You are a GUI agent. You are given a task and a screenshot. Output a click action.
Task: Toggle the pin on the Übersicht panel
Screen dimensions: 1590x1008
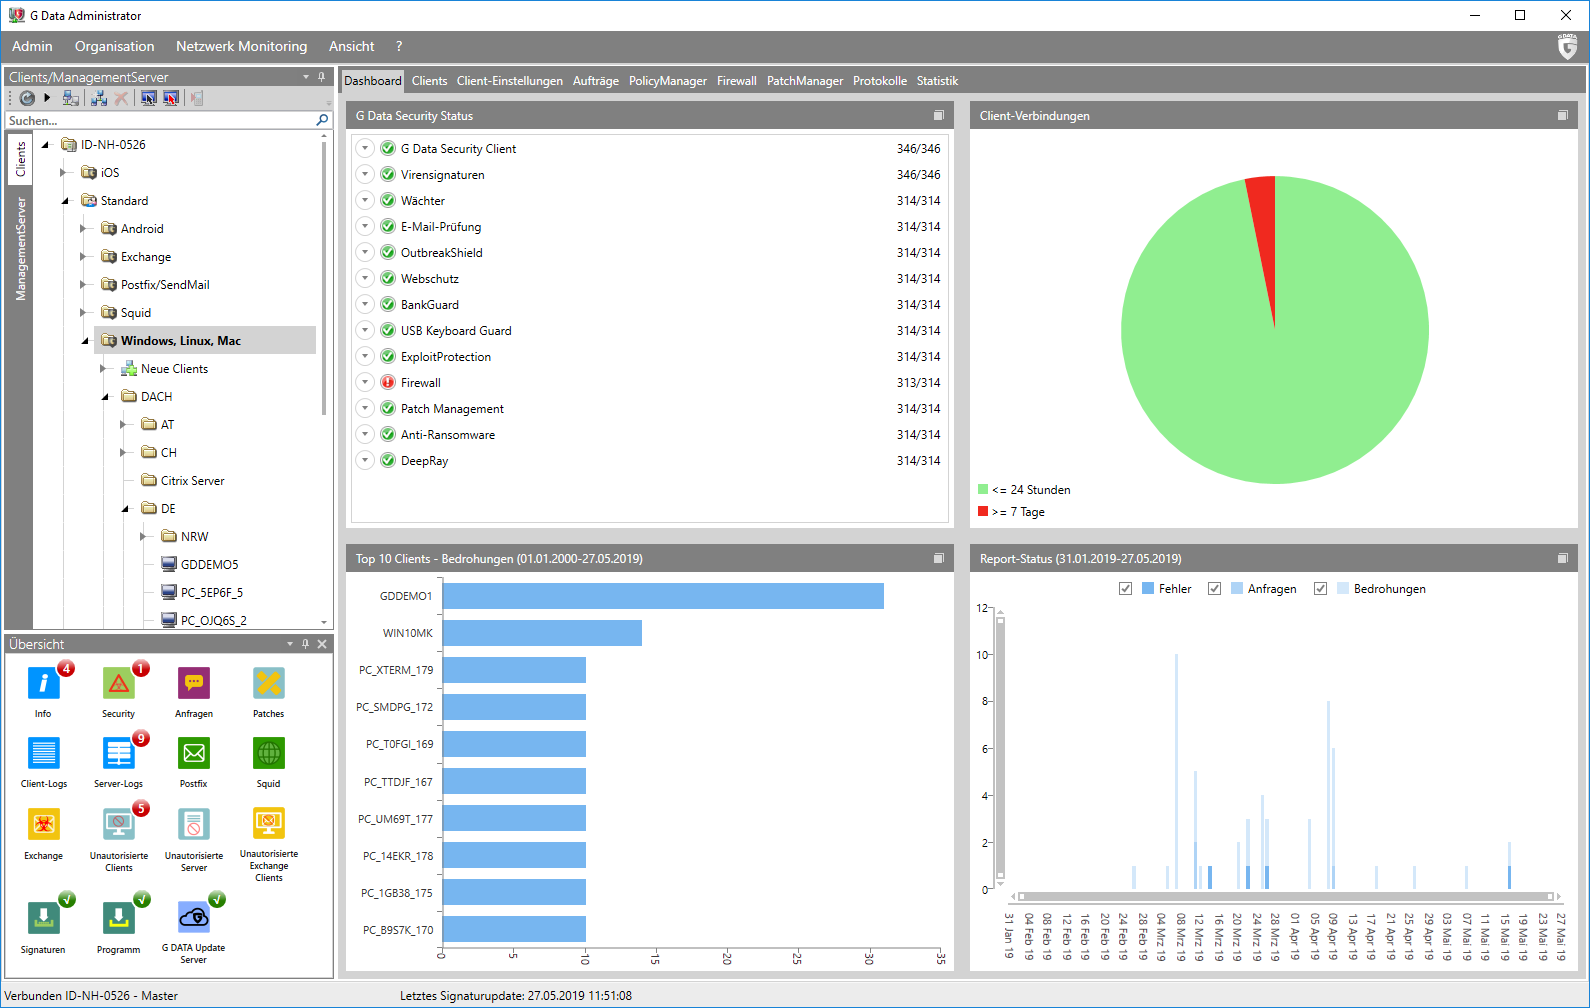tap(306, 644)
